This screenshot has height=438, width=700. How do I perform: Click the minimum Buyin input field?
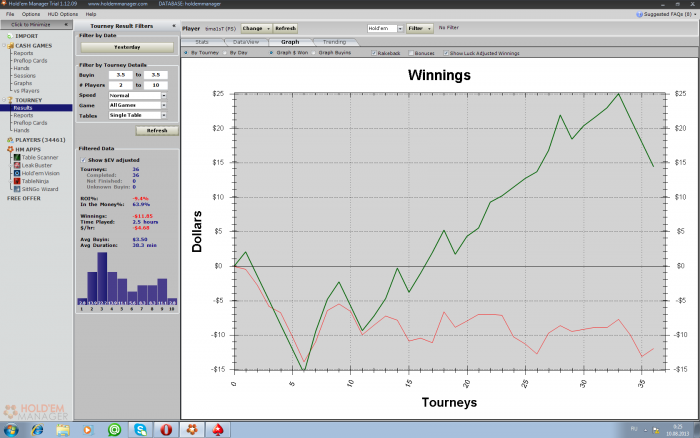click(x=121, y=75)
